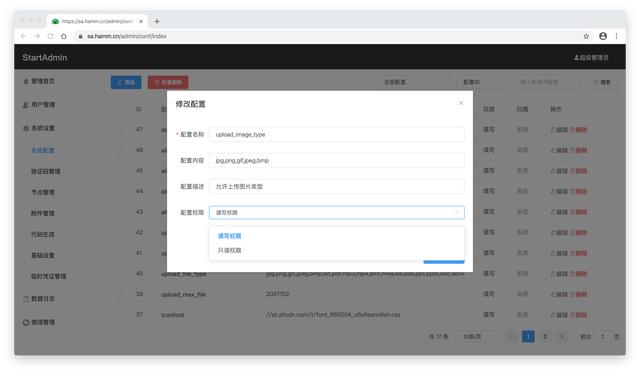Click the blue 添加 button

126,82
